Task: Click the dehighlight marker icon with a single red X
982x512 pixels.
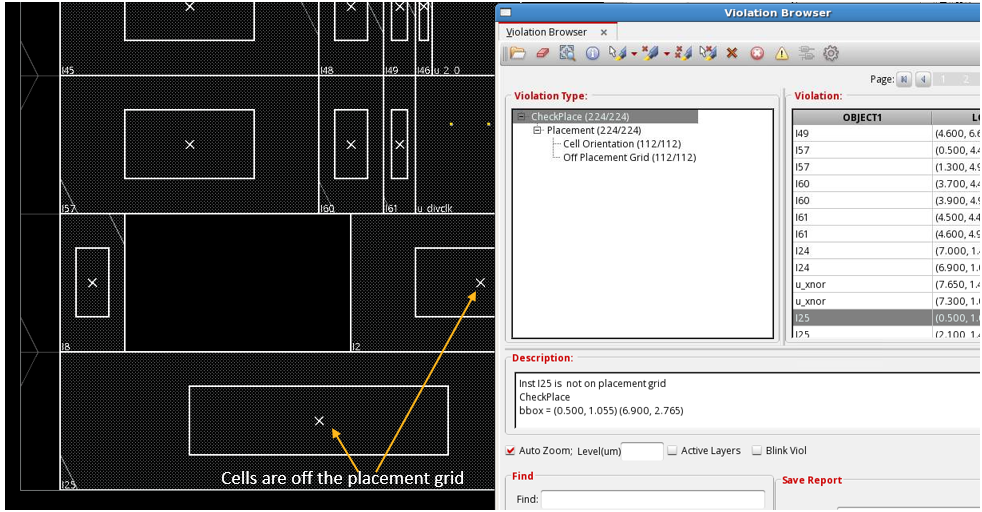Action: 649,53
